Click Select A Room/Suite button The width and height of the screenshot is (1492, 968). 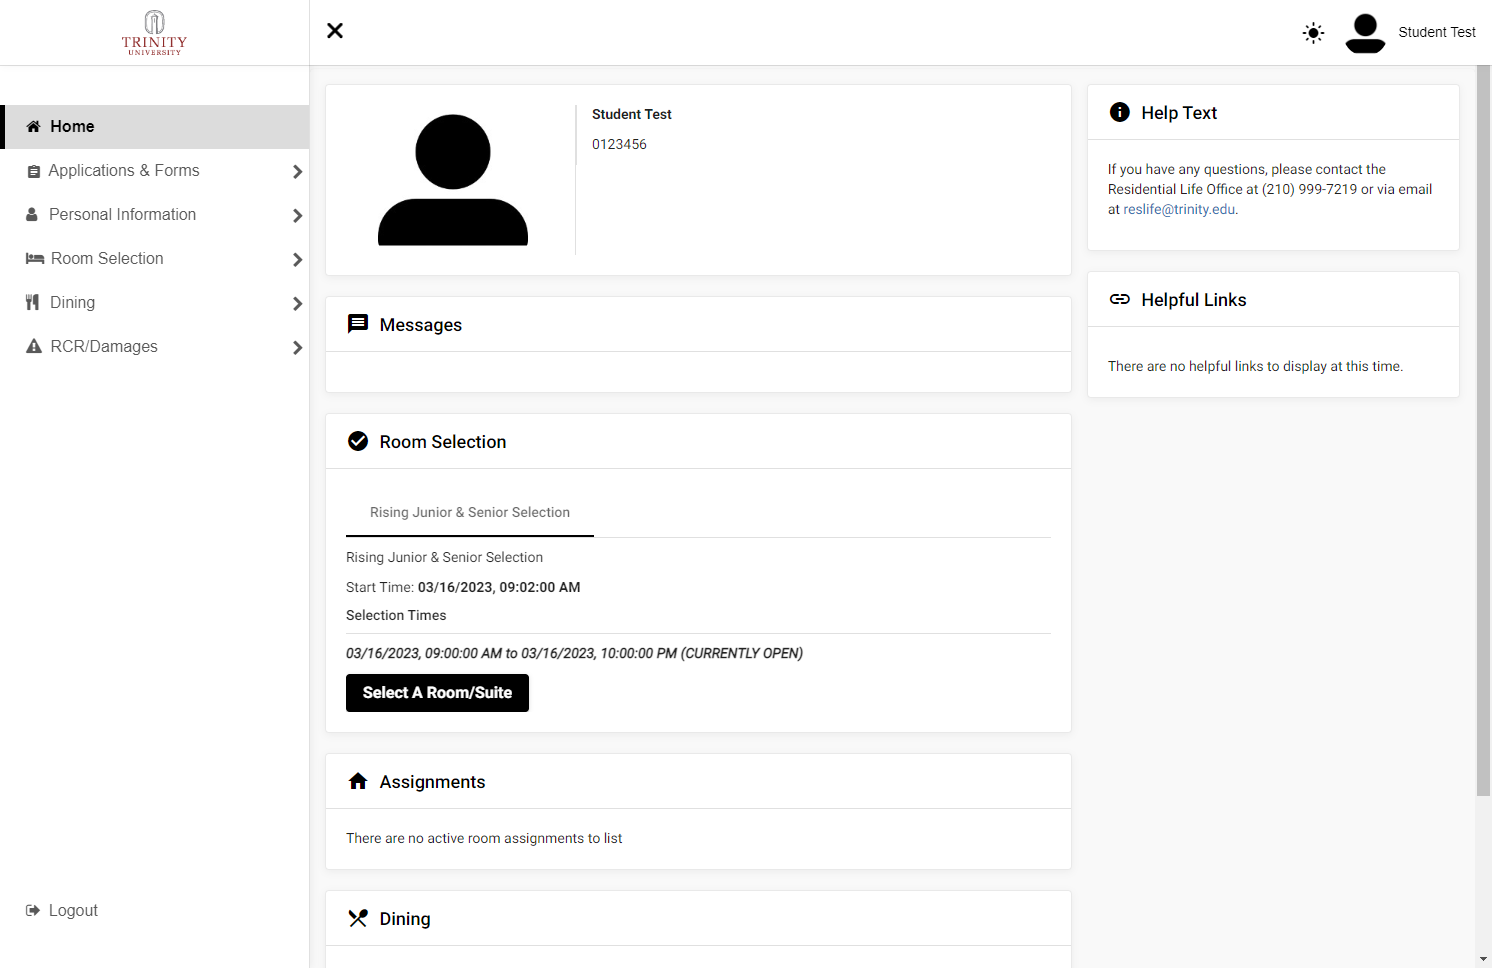(x=437, y=693)
